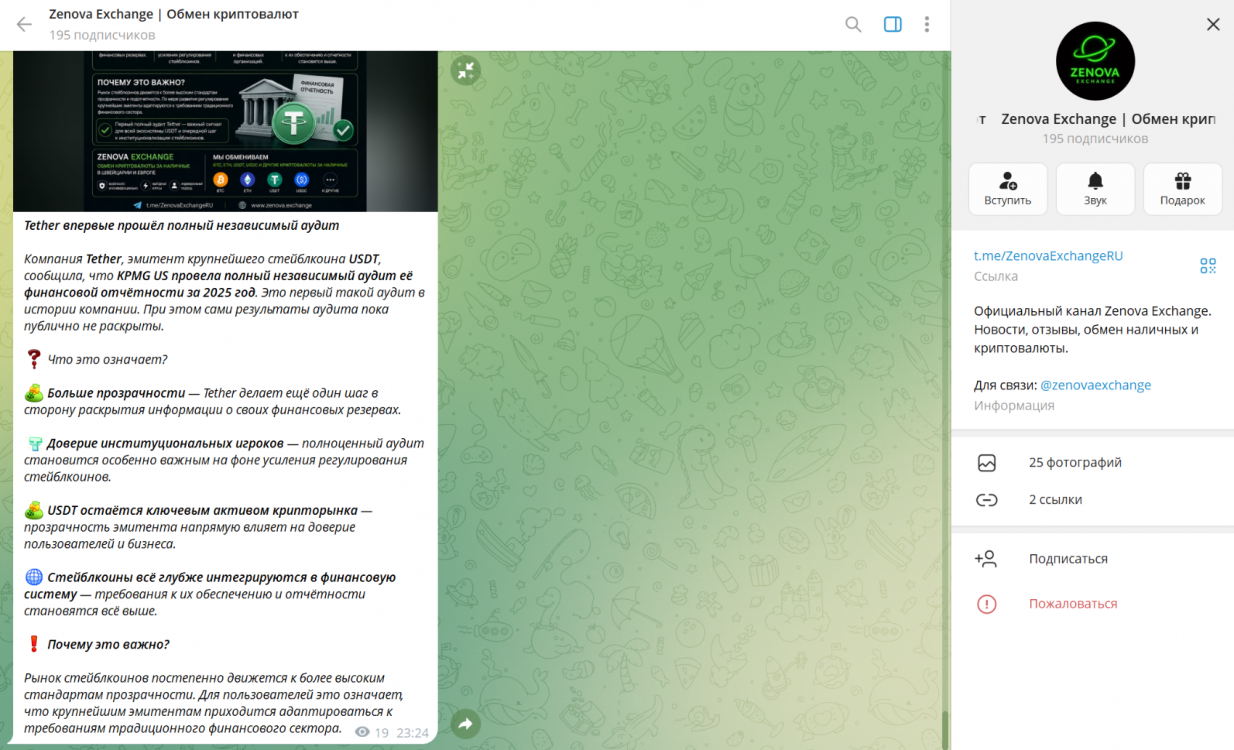Viewport: 1234px width, 750px height.
Task: Go back using the arrow icon
Action: point(24,24)
